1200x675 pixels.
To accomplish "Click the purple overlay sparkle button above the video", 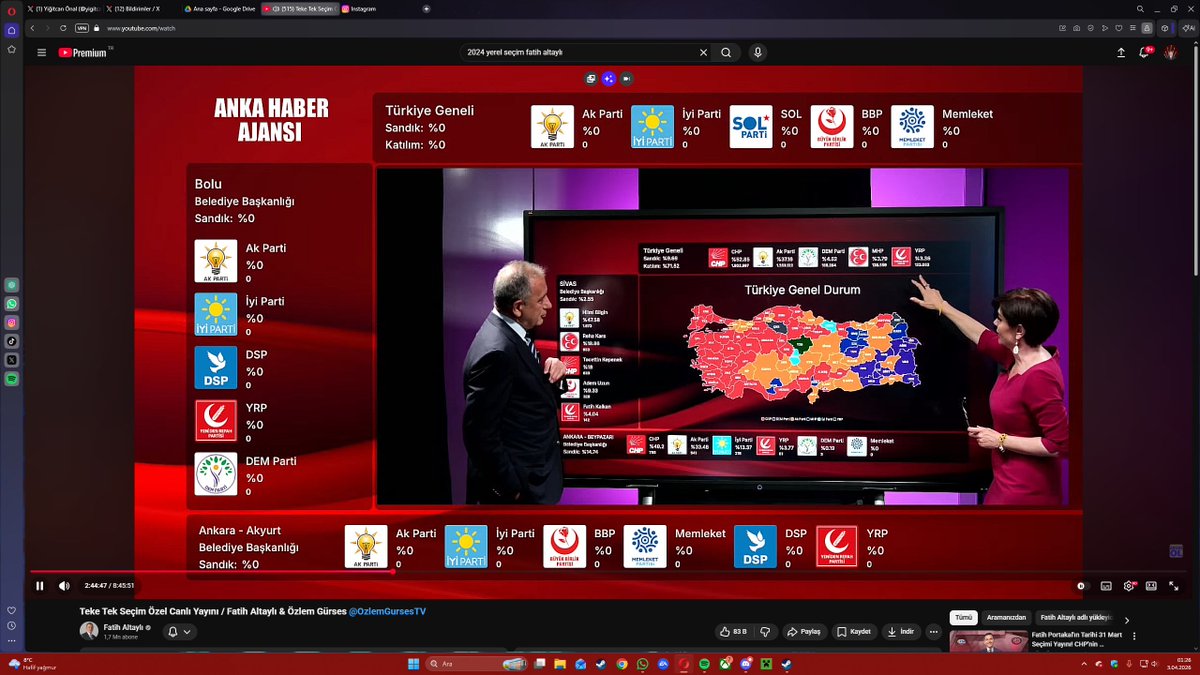I will [x=608, y=78].
